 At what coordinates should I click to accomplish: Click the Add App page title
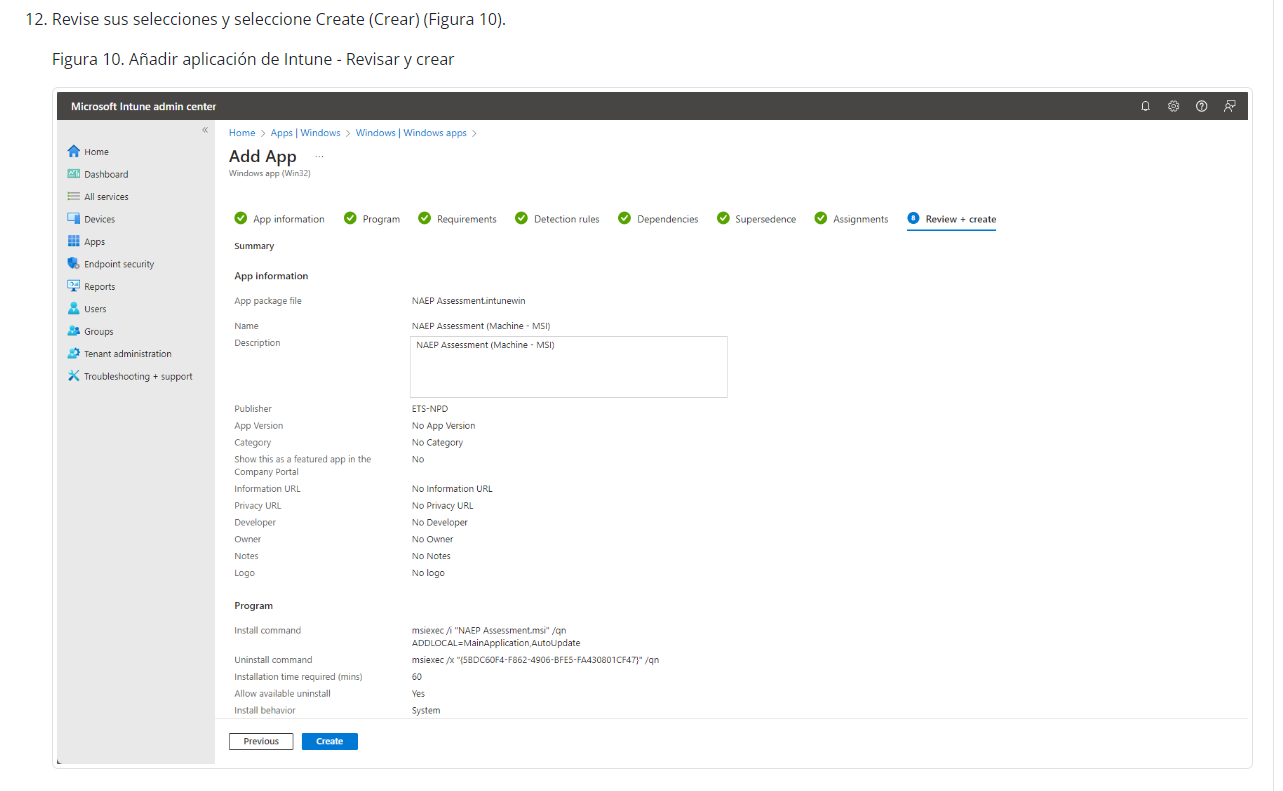tap(263, 156)
